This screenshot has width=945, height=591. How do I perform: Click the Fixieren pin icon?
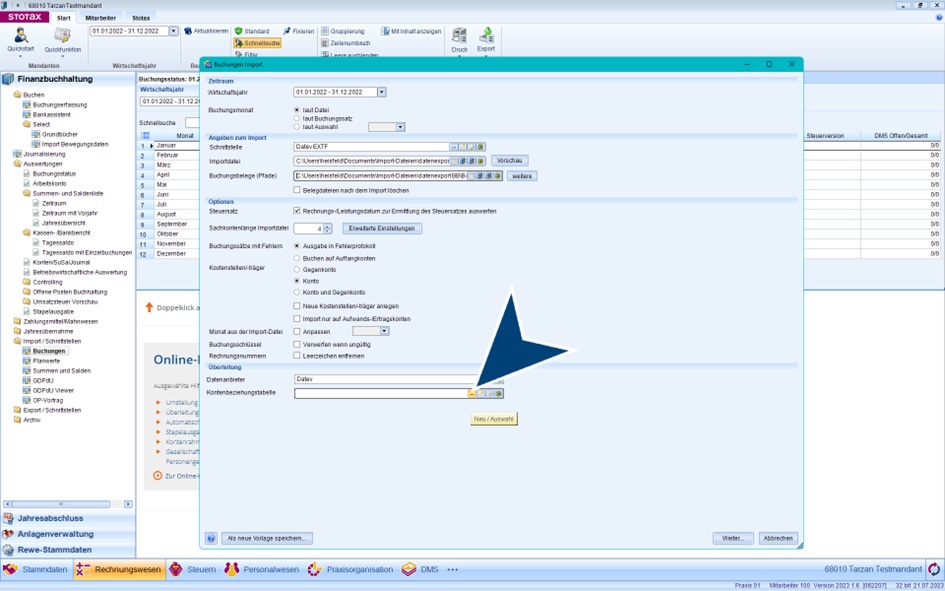(287, 31)
